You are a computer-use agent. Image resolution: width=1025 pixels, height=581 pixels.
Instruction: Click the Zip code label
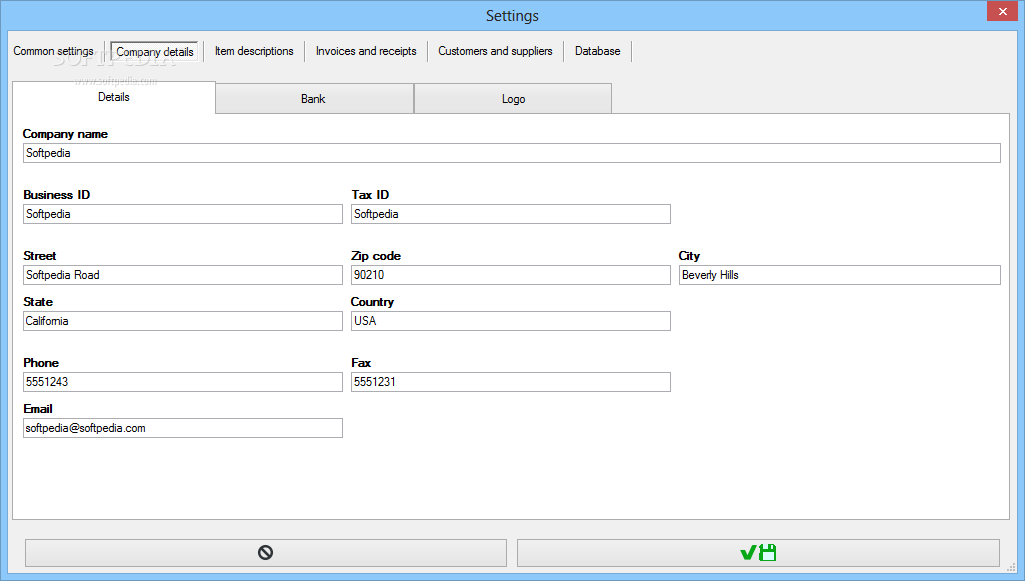click(376, 256)
